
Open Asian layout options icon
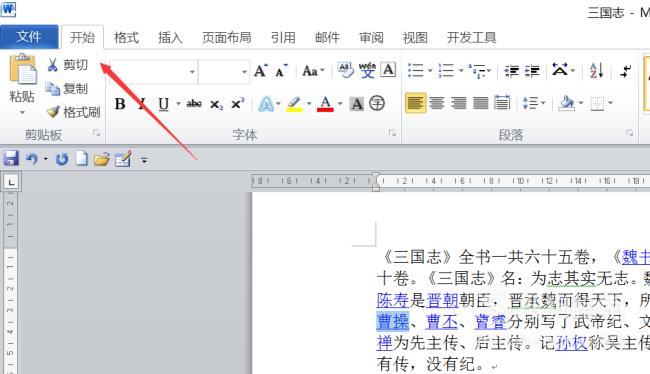[x=560, y=70]
